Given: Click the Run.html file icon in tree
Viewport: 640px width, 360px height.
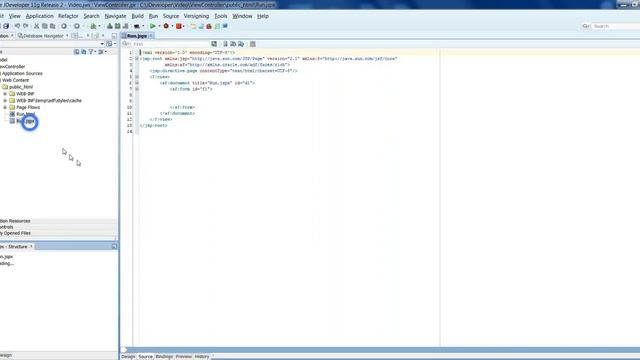Looking at the screenshot, I should 12,114.
